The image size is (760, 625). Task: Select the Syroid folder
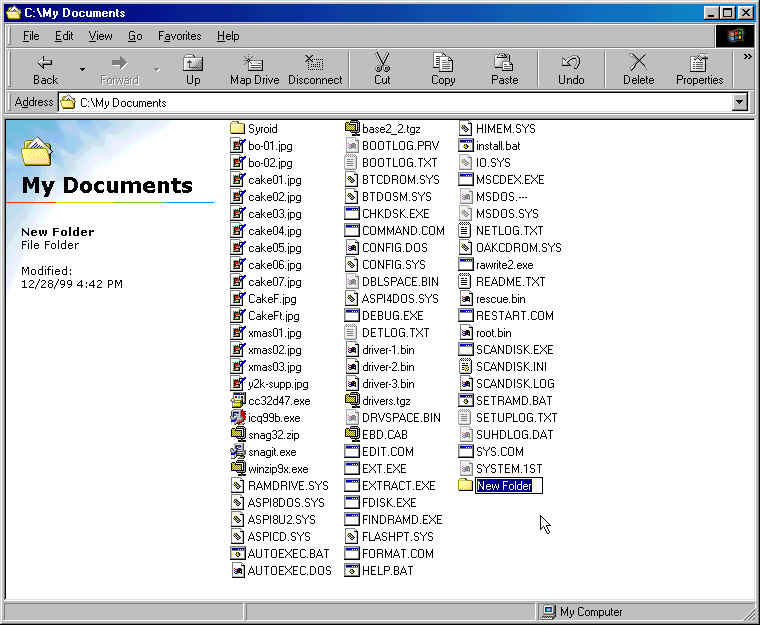pyautogui.click(x=262, y=128)
